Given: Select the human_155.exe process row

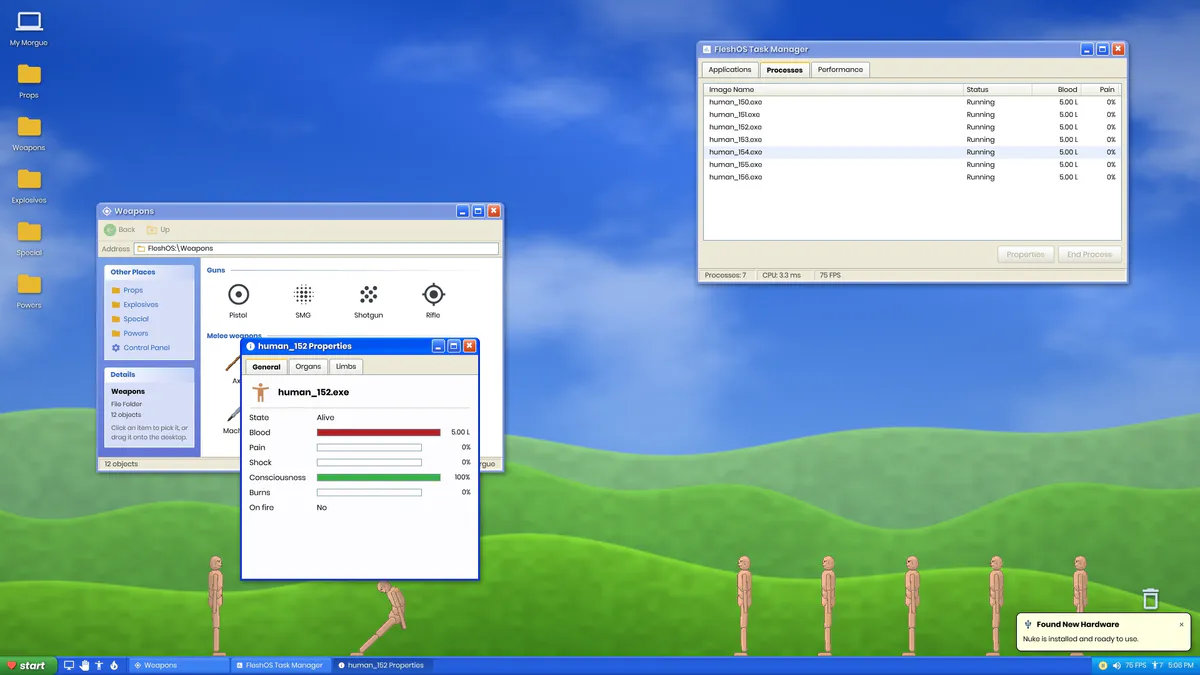Looking at the screenshot, I should pyautogui.click(x=912, y=164).
